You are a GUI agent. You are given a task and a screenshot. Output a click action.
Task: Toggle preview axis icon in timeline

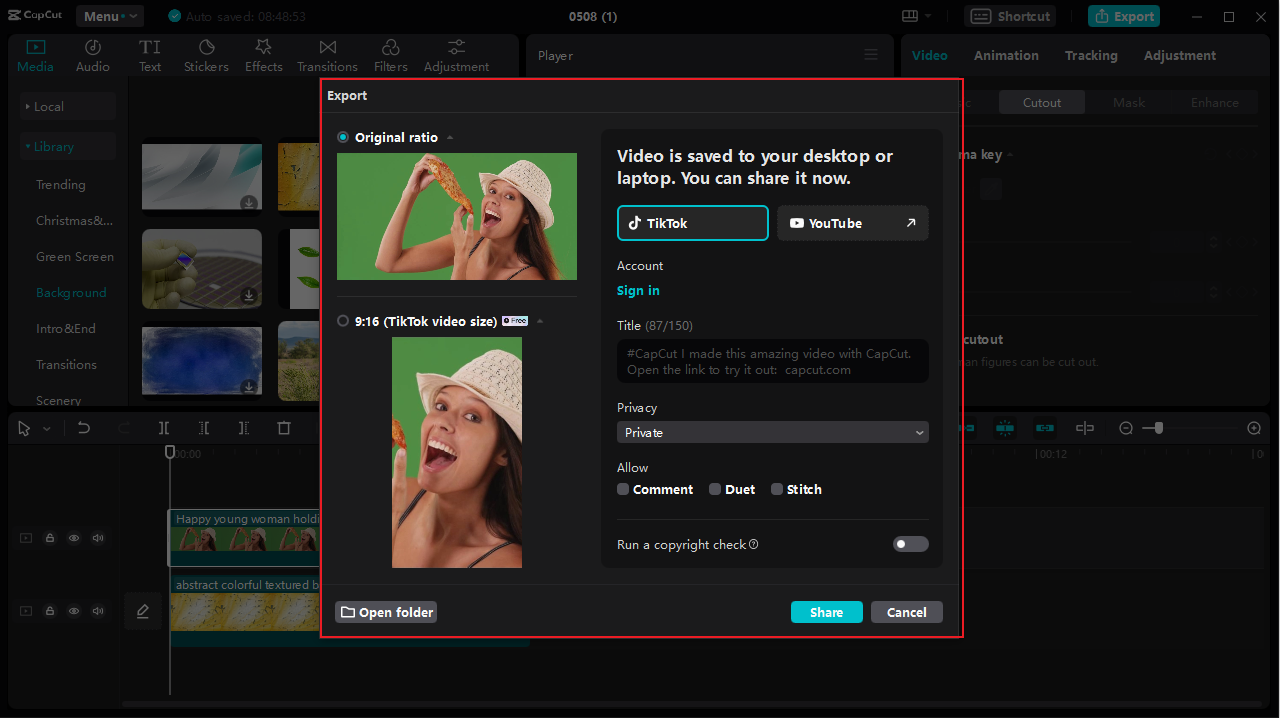tap(1085, 428)
